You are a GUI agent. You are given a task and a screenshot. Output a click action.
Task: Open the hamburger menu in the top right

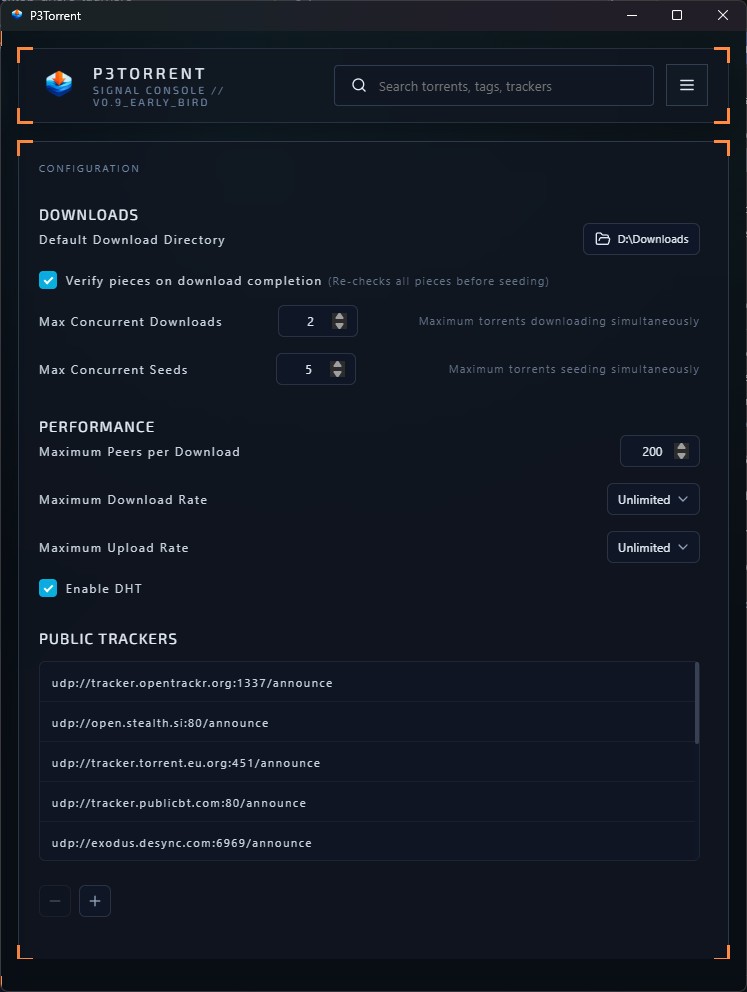tap(687, 84)
